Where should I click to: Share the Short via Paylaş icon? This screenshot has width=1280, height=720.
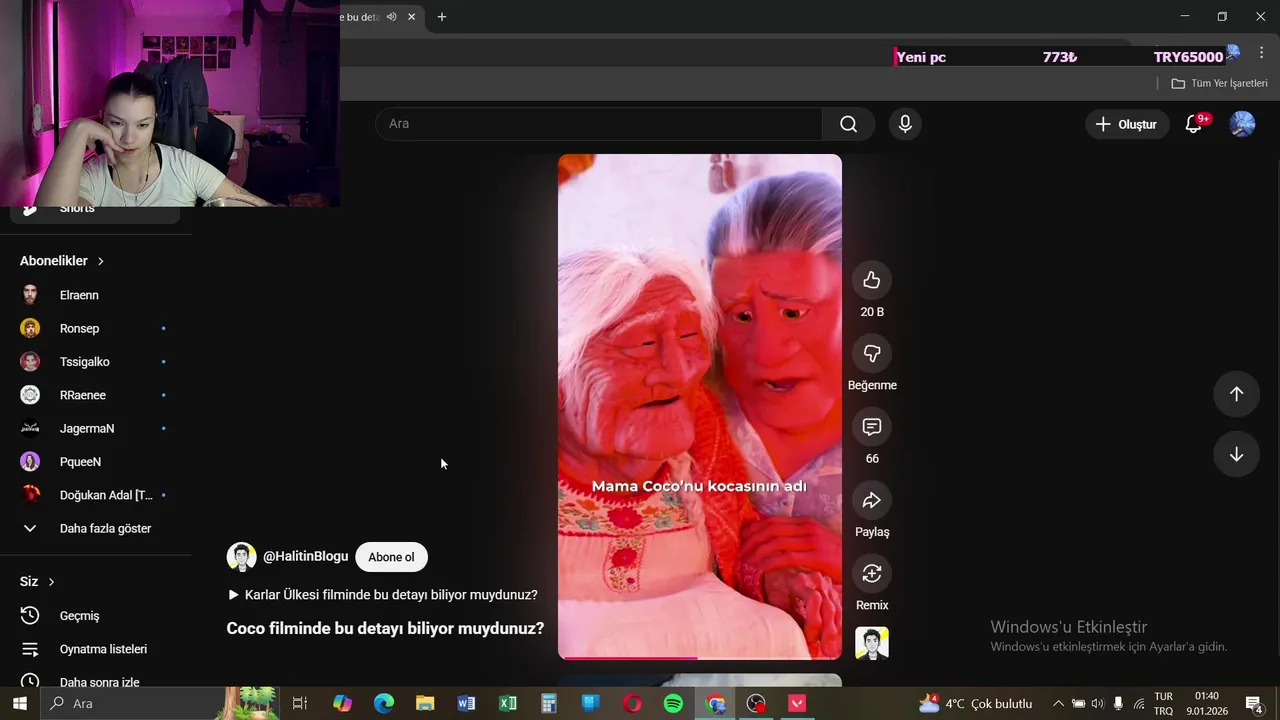(872, 500)
